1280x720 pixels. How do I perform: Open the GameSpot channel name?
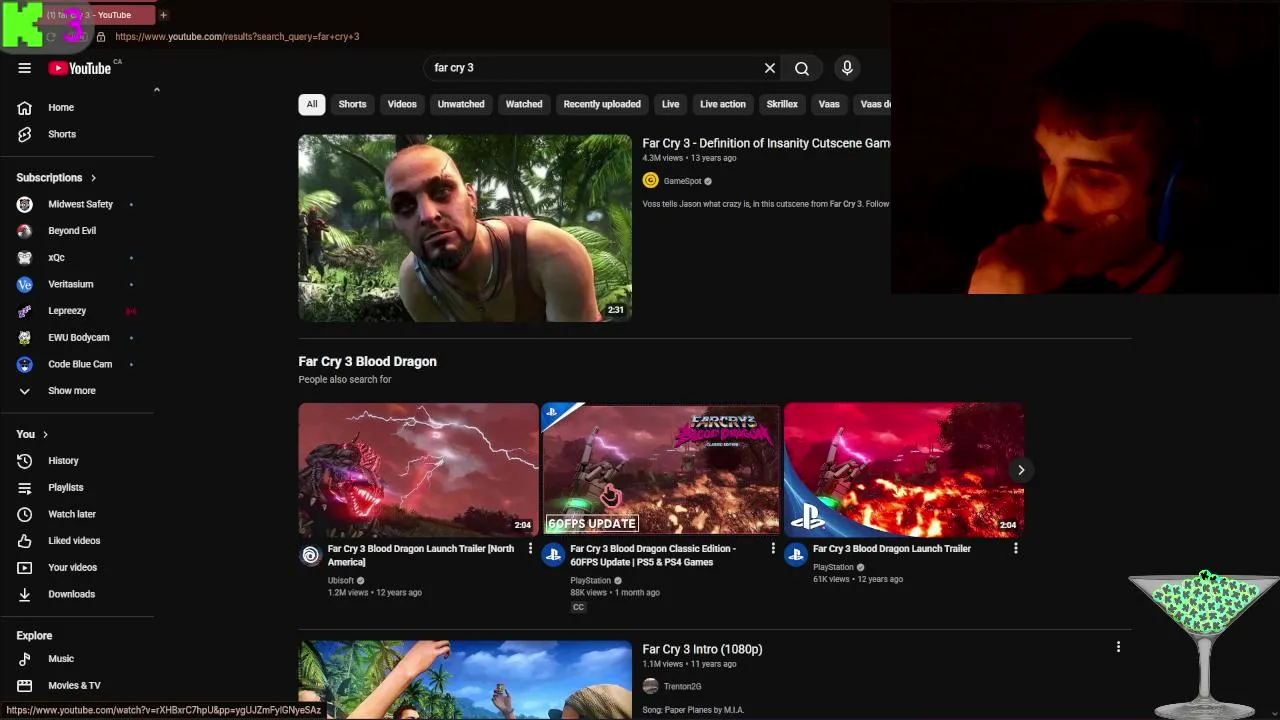(x=682, y=181)
